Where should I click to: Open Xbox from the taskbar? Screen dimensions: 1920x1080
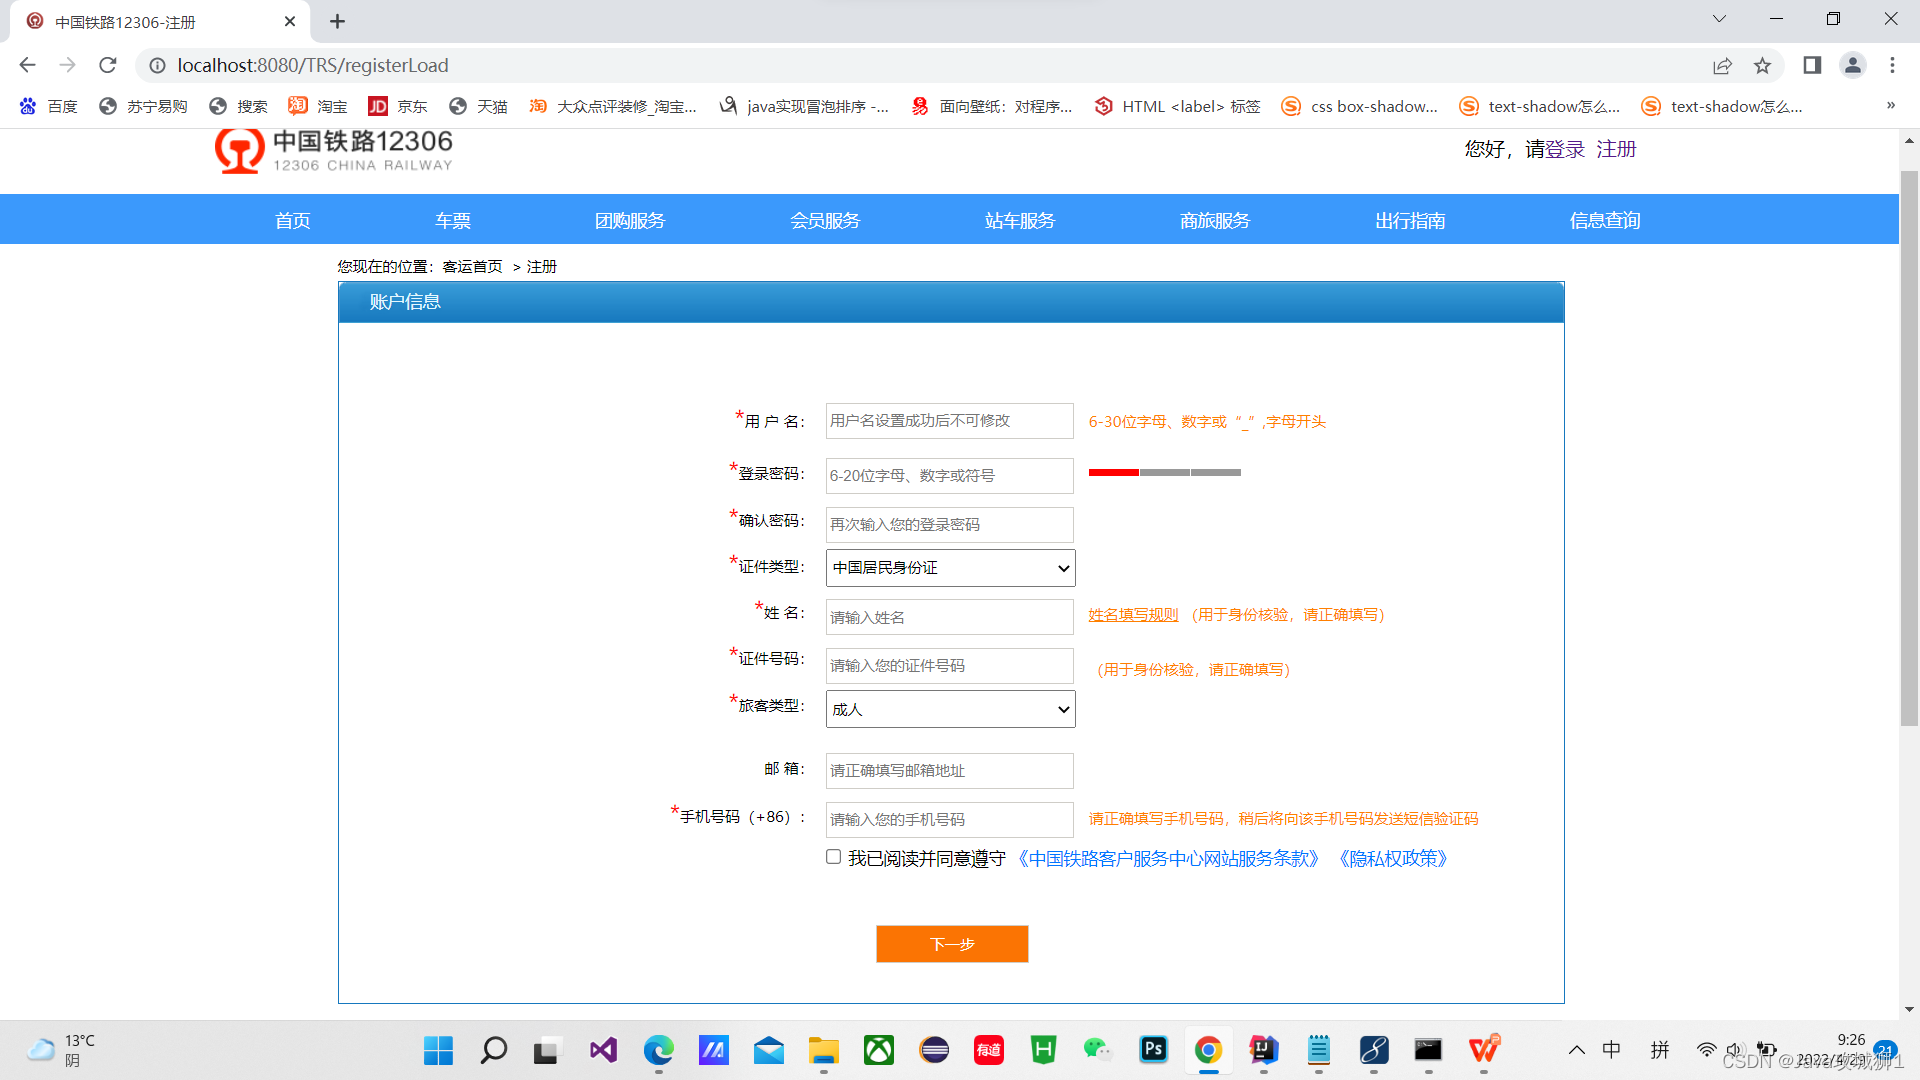[878, 1051]
